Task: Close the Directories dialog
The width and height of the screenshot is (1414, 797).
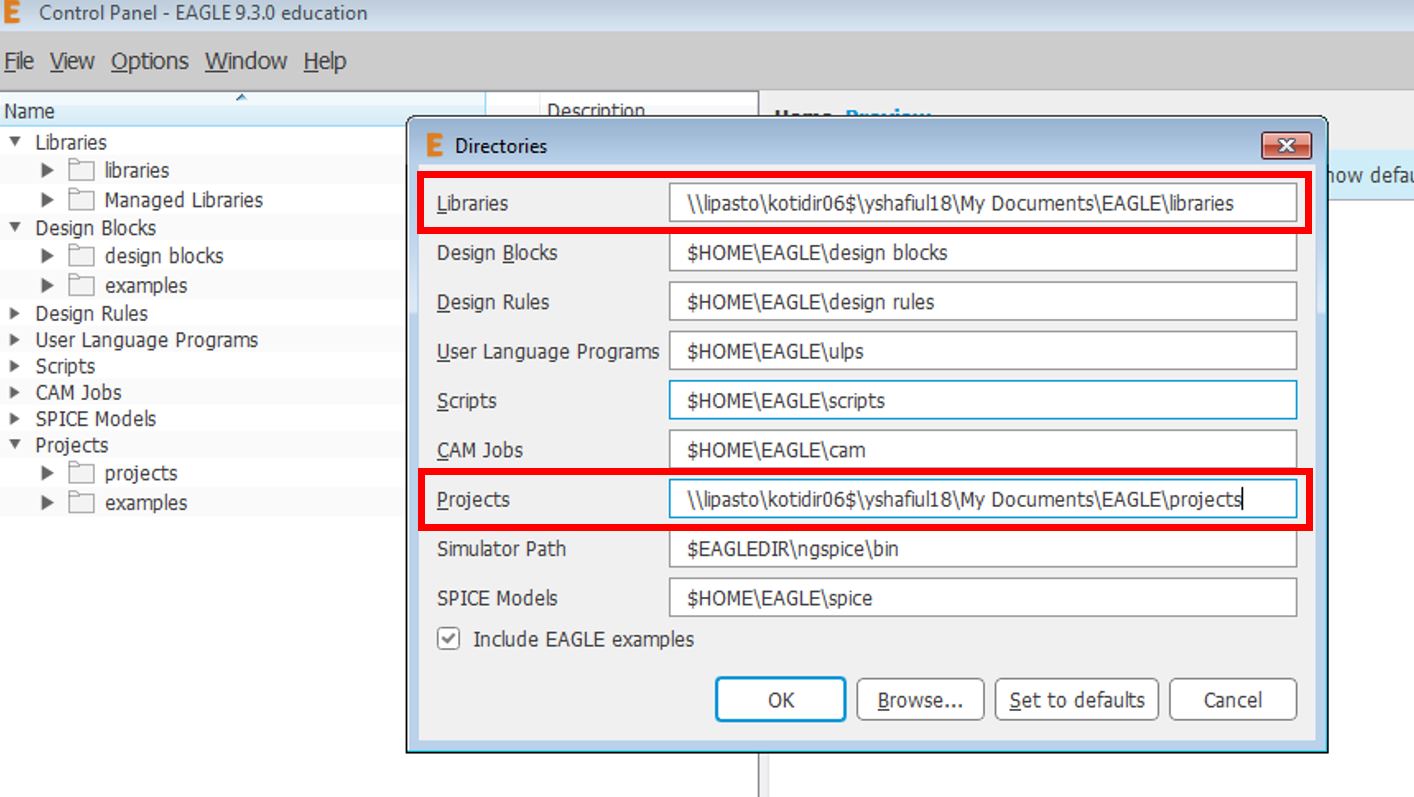Action: coord(1287,146)
